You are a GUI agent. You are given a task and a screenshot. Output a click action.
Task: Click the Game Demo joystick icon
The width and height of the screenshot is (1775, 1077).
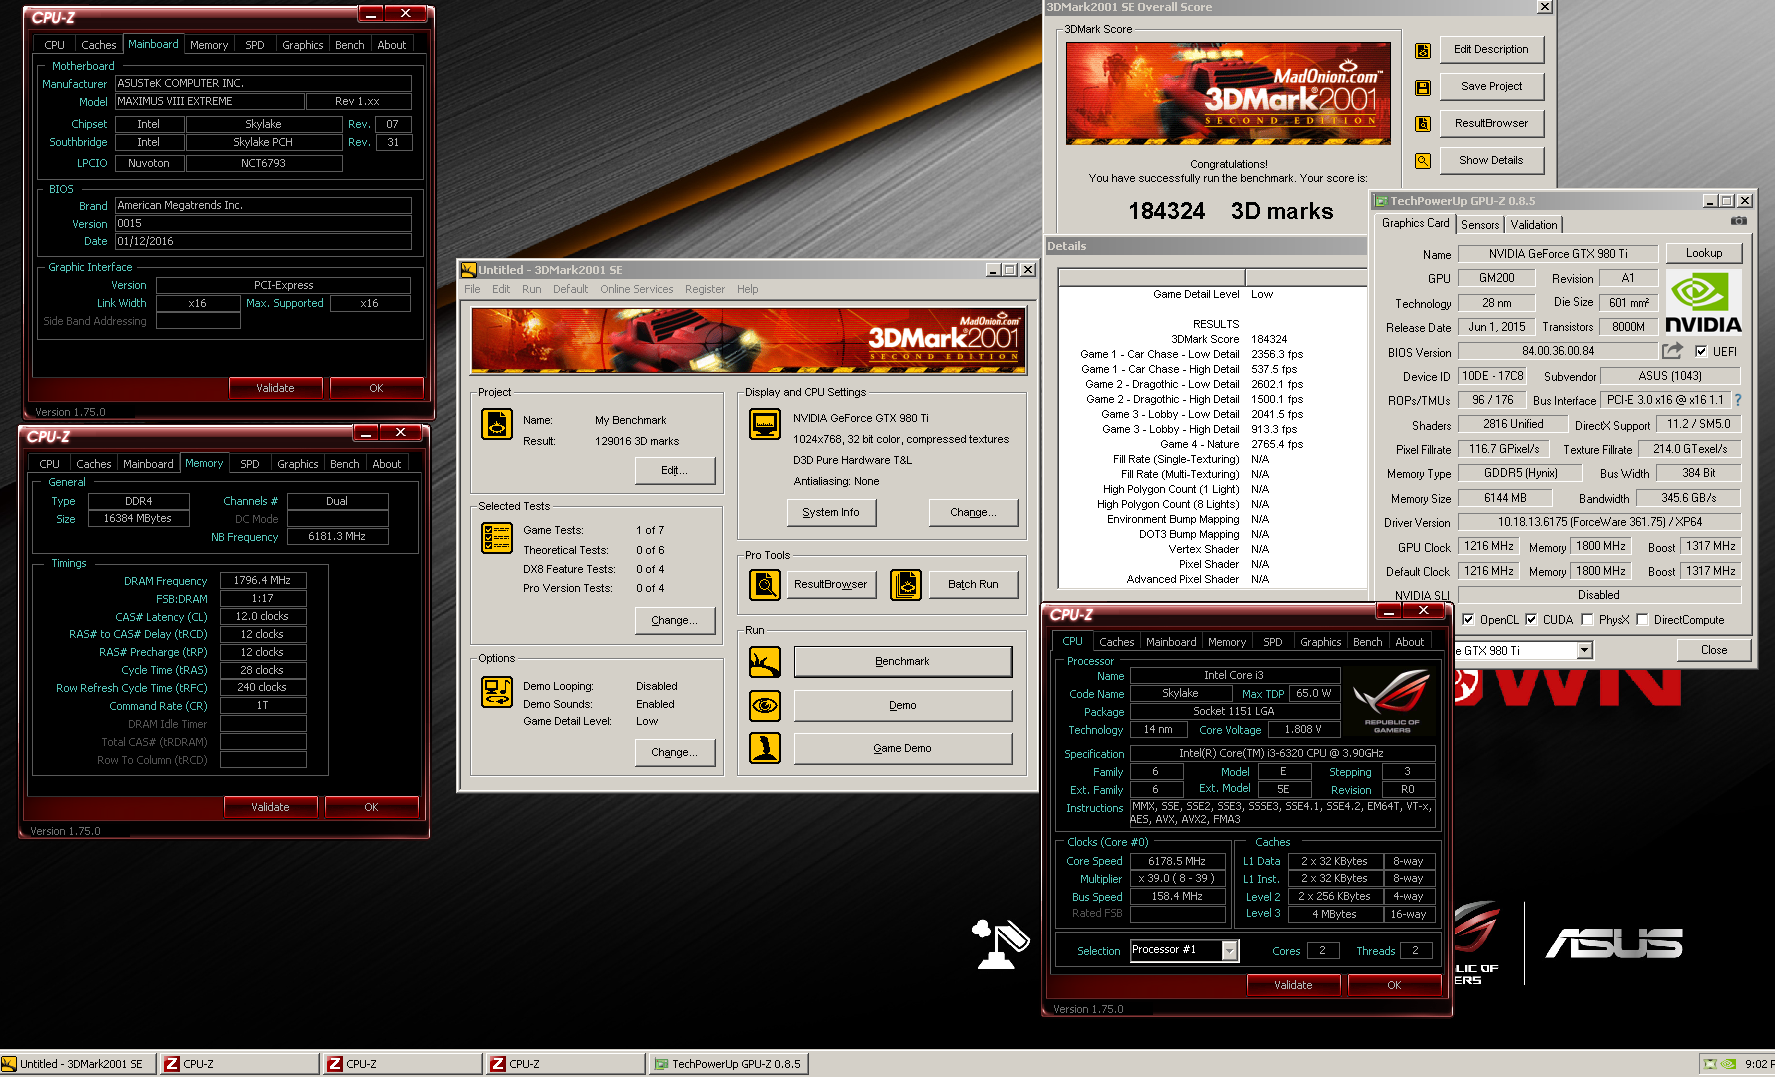765,748
